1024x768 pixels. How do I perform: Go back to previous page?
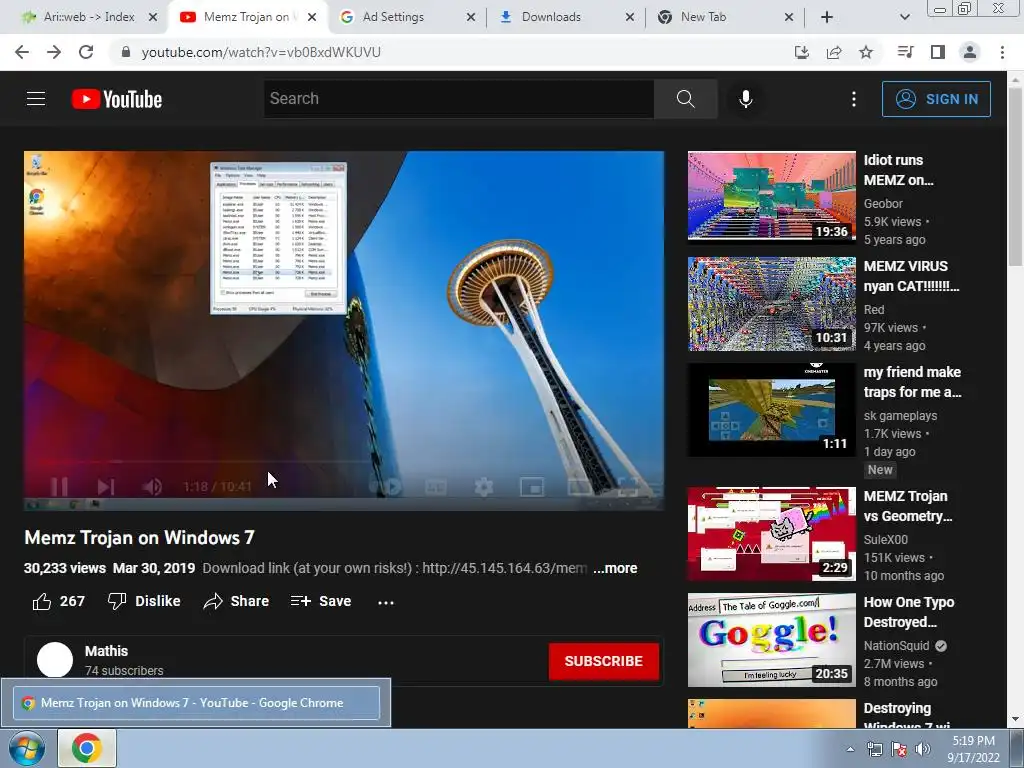tap(22, 52)
